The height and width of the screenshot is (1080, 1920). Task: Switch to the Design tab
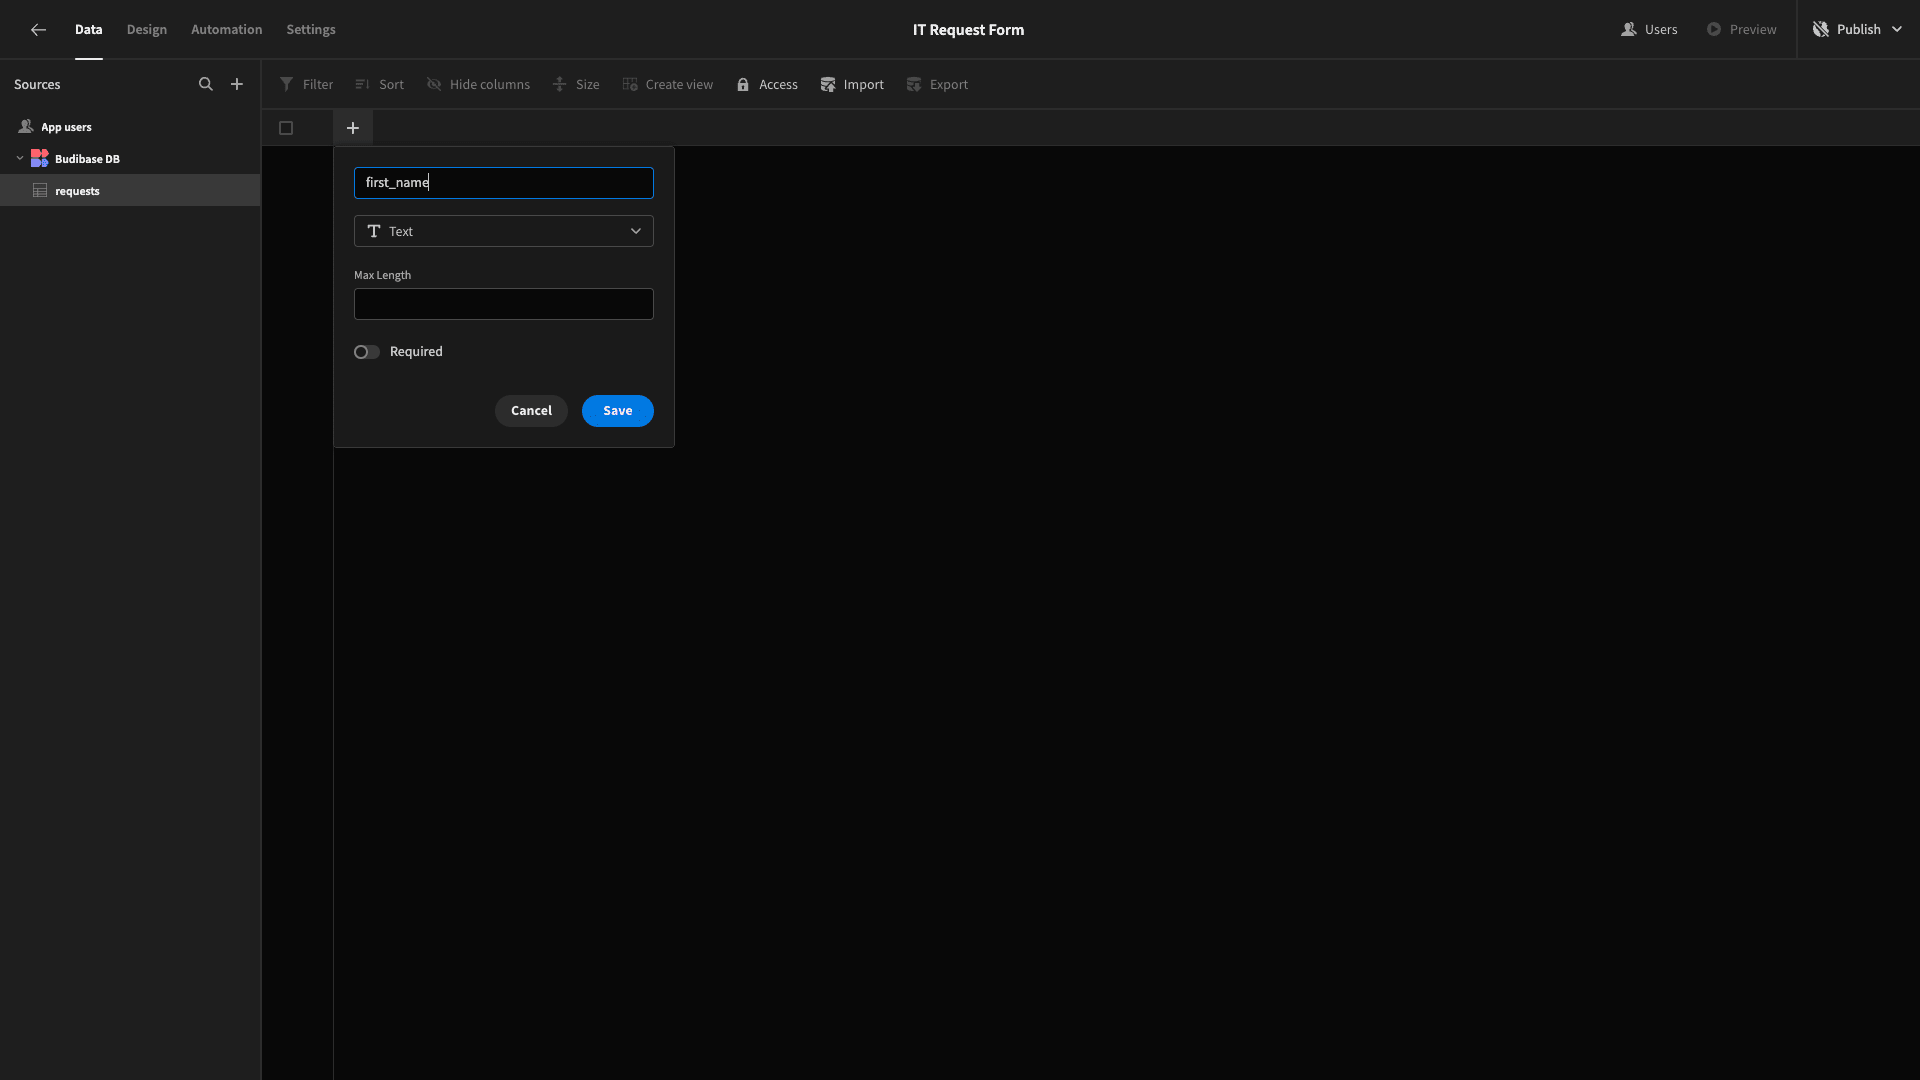click(147, 30)
